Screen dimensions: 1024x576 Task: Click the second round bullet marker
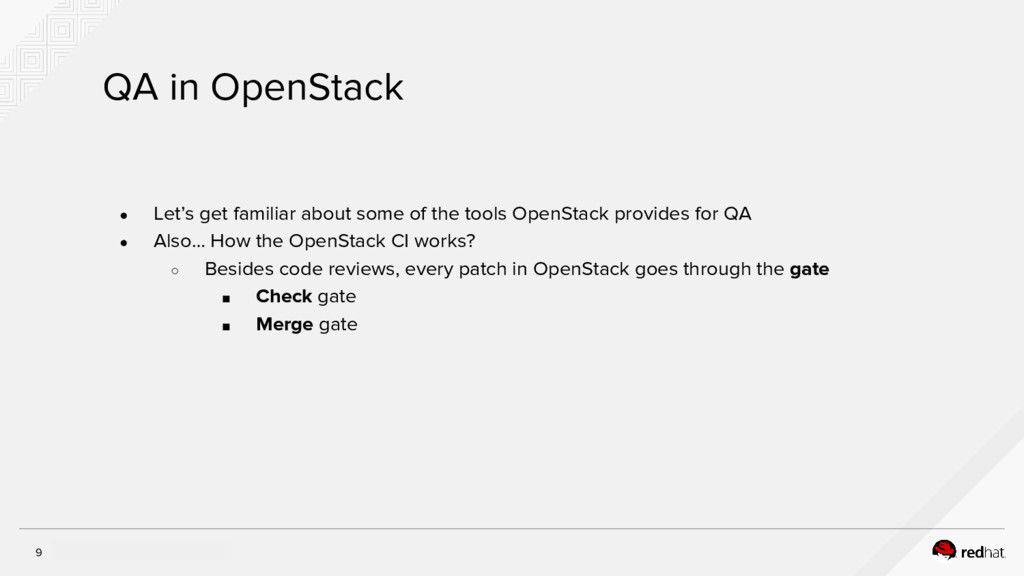click(124, 243)
